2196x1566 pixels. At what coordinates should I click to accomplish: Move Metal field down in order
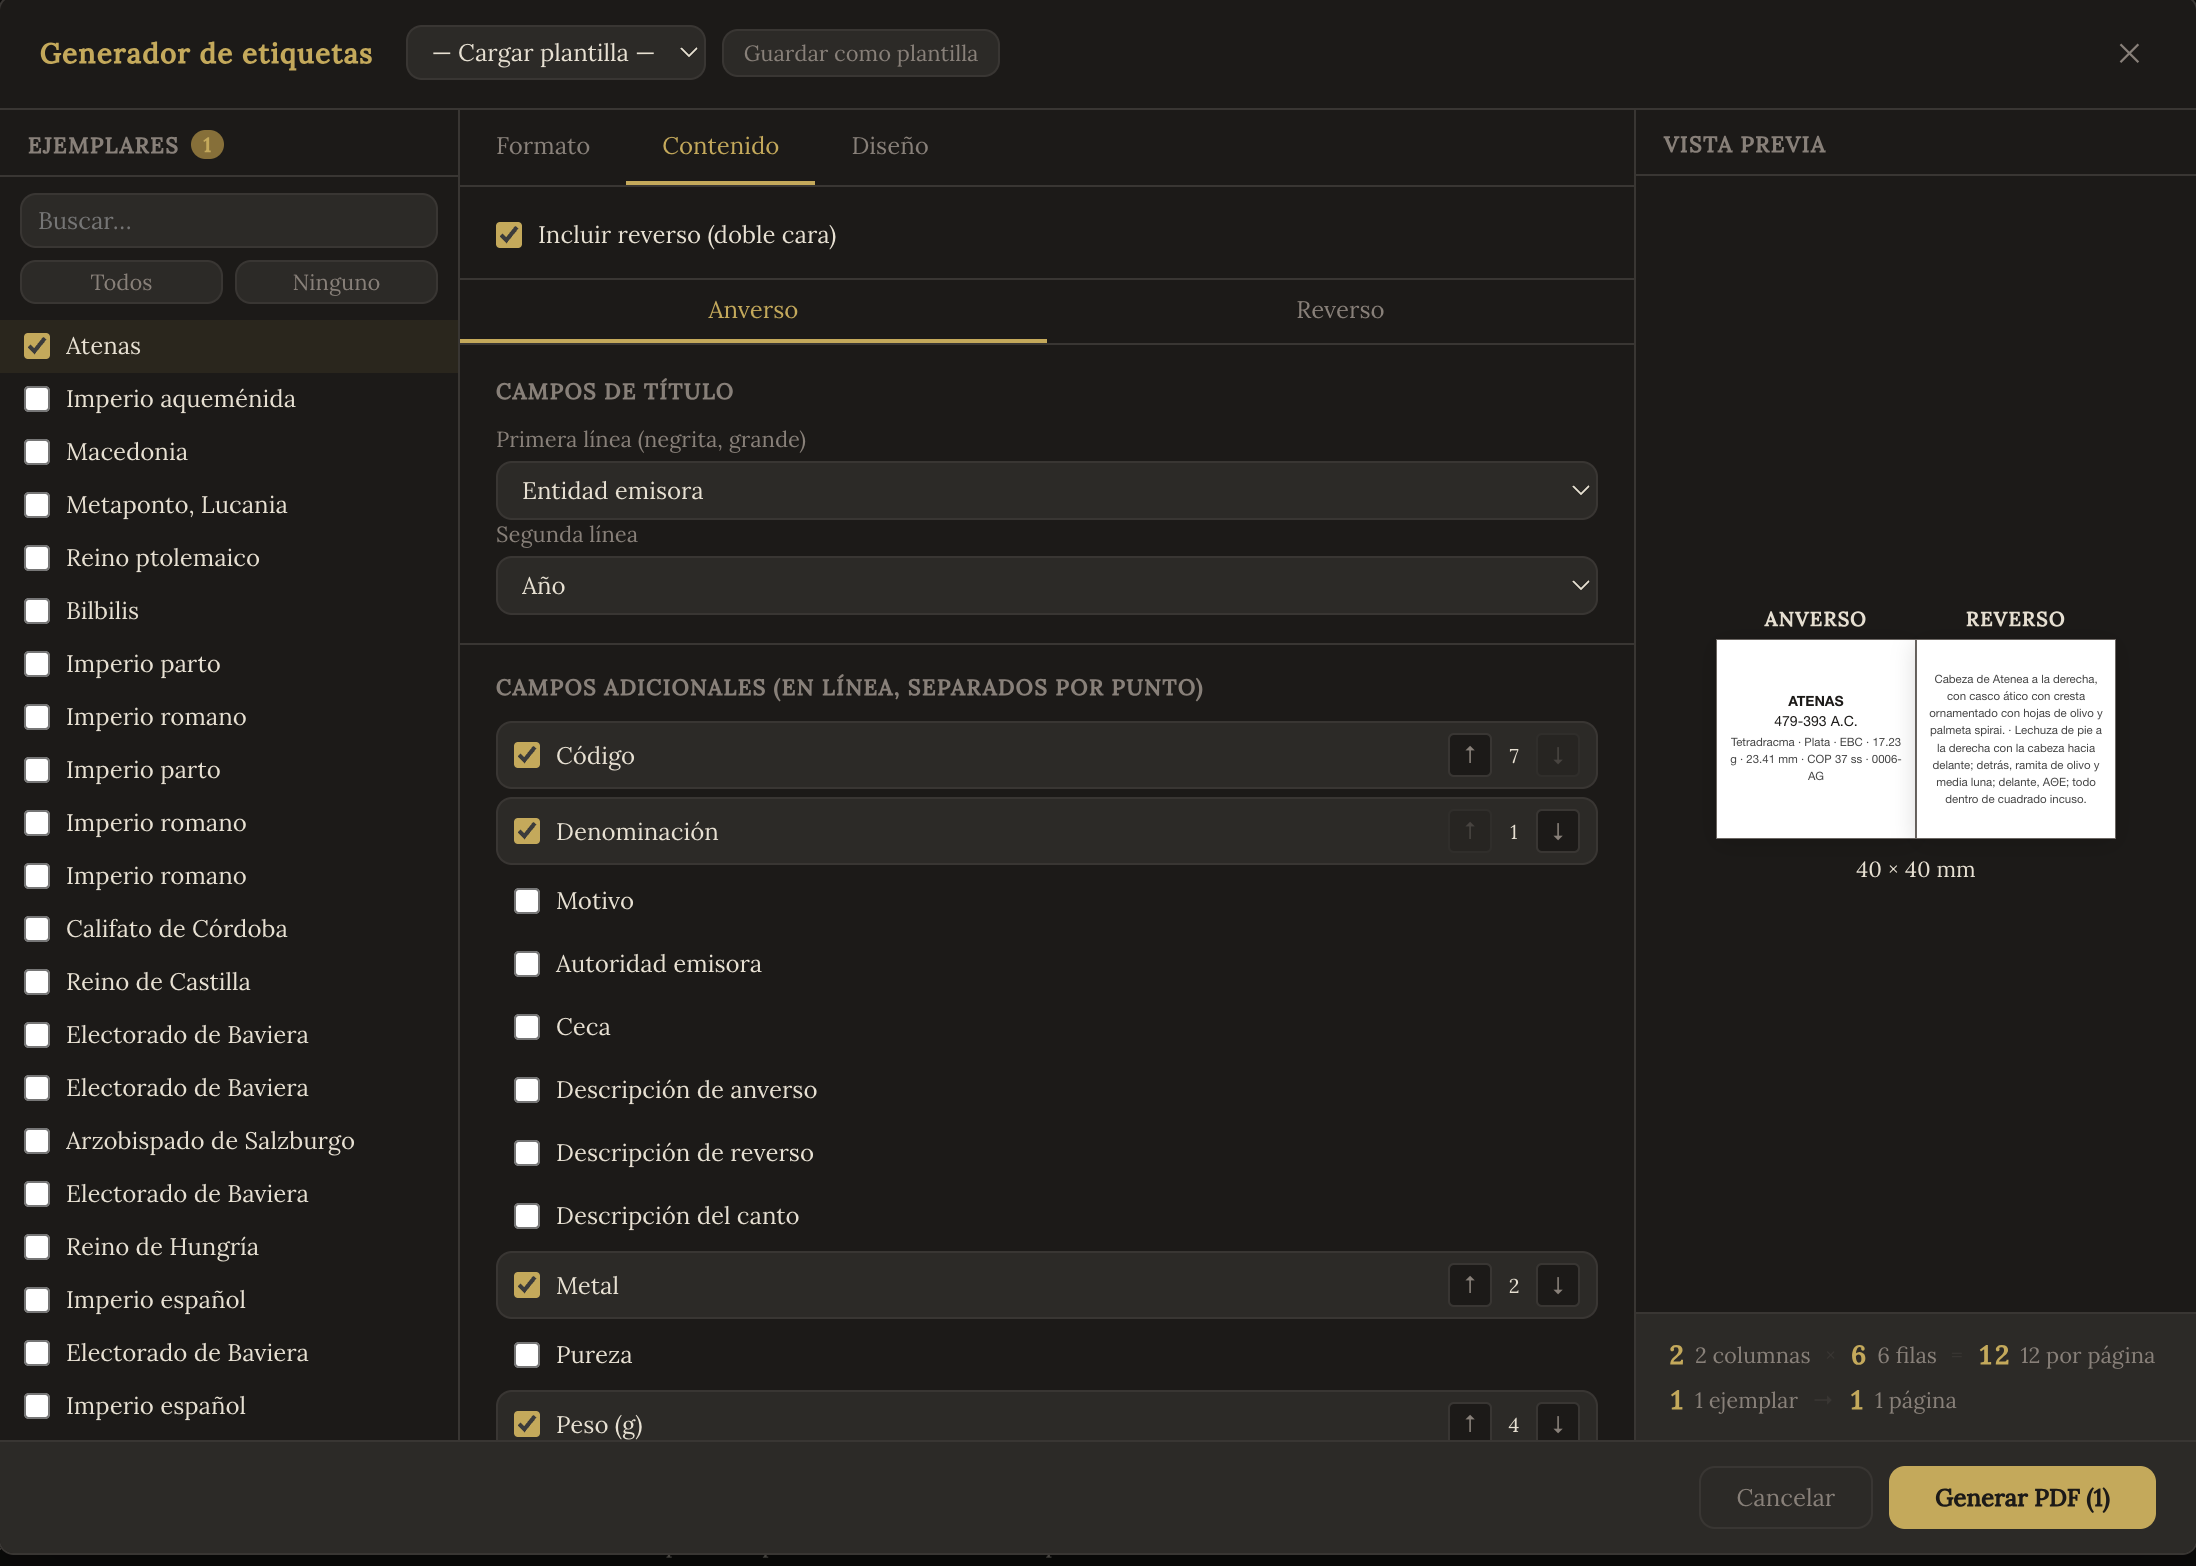coord(1557,1285)
